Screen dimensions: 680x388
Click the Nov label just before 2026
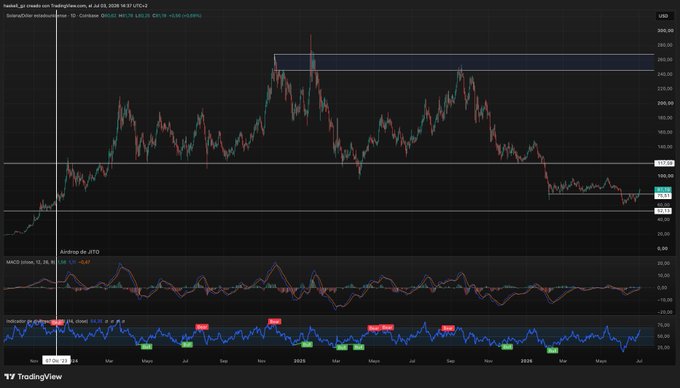[x=488, y=361]
